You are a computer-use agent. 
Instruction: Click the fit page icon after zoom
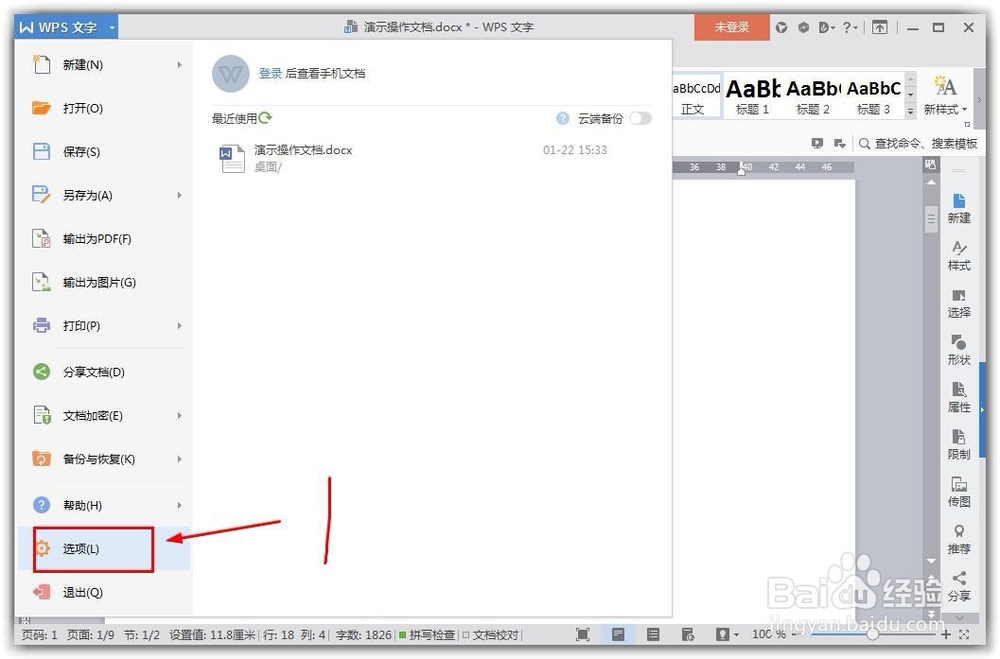964,634
